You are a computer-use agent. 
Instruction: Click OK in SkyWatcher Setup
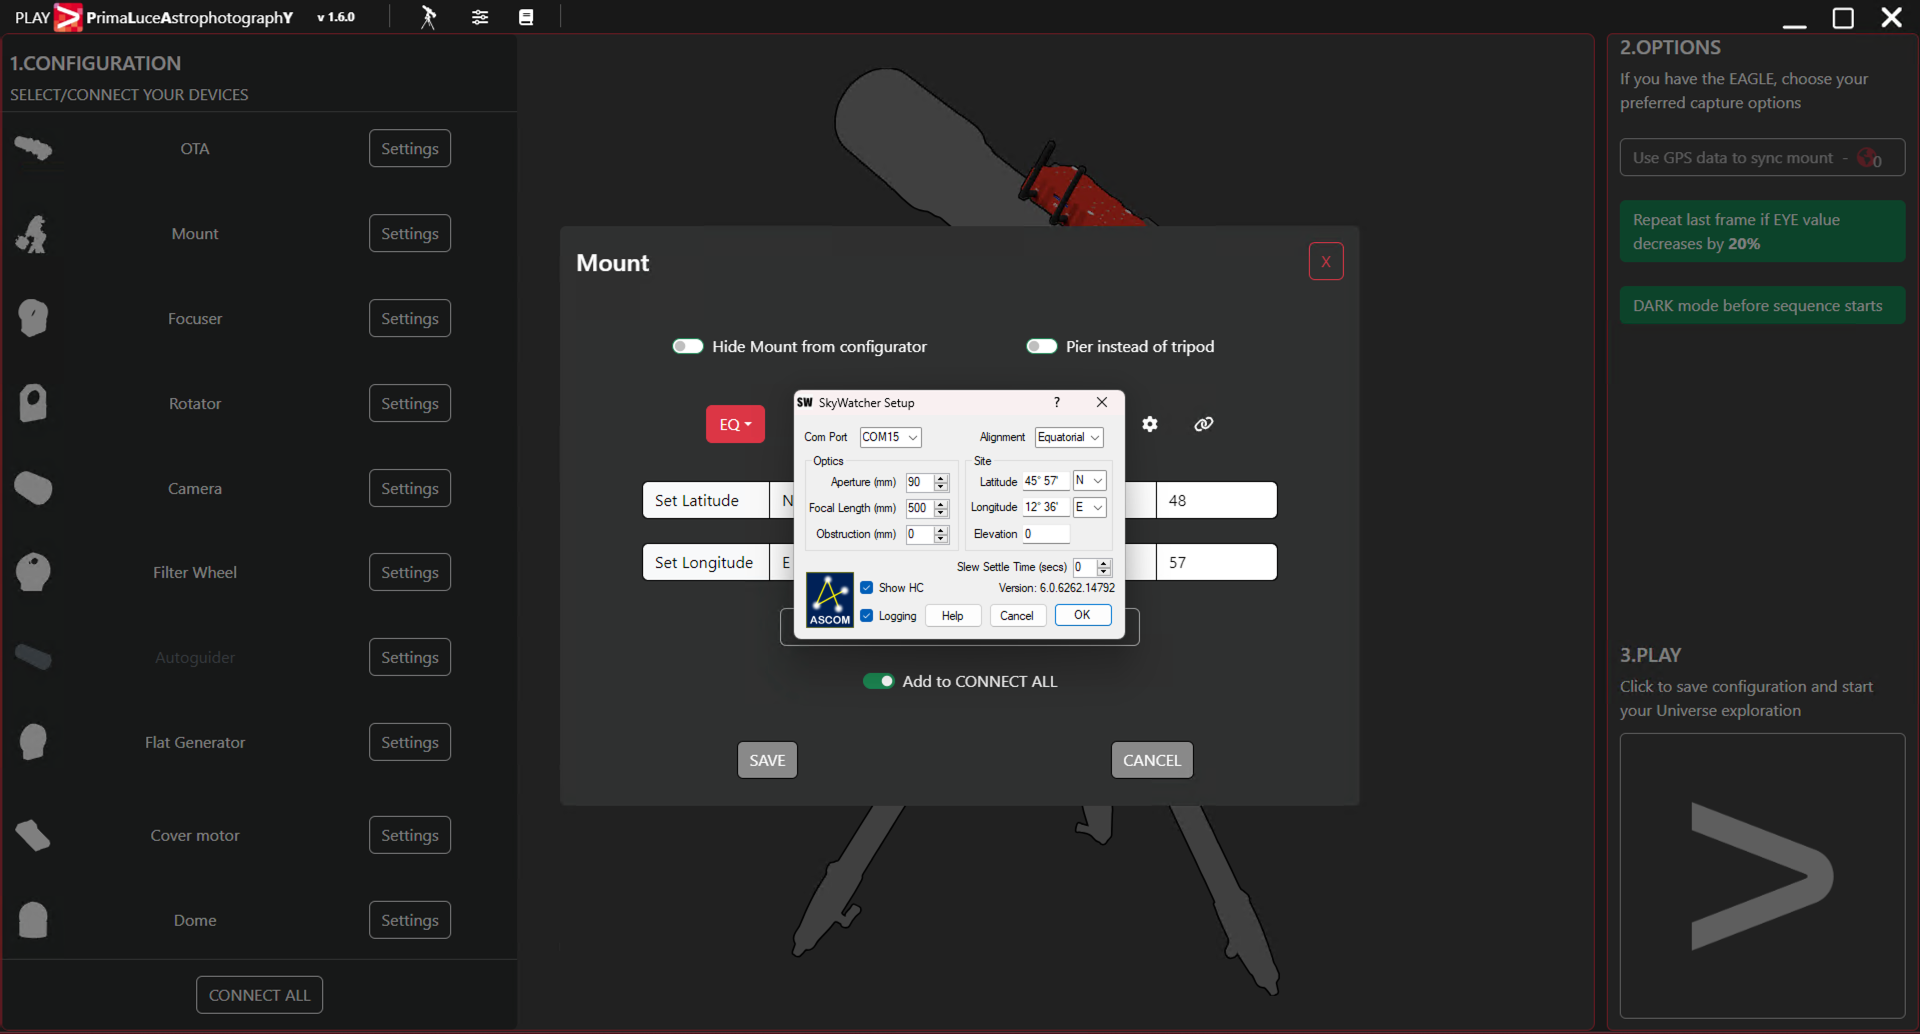(x=1083, y=615)
